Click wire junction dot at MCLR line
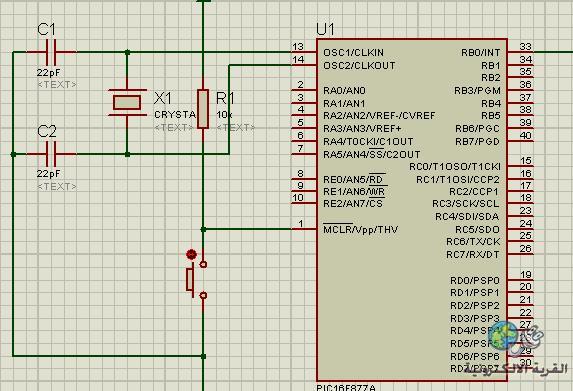573x391 pixels. click(203, 229)
